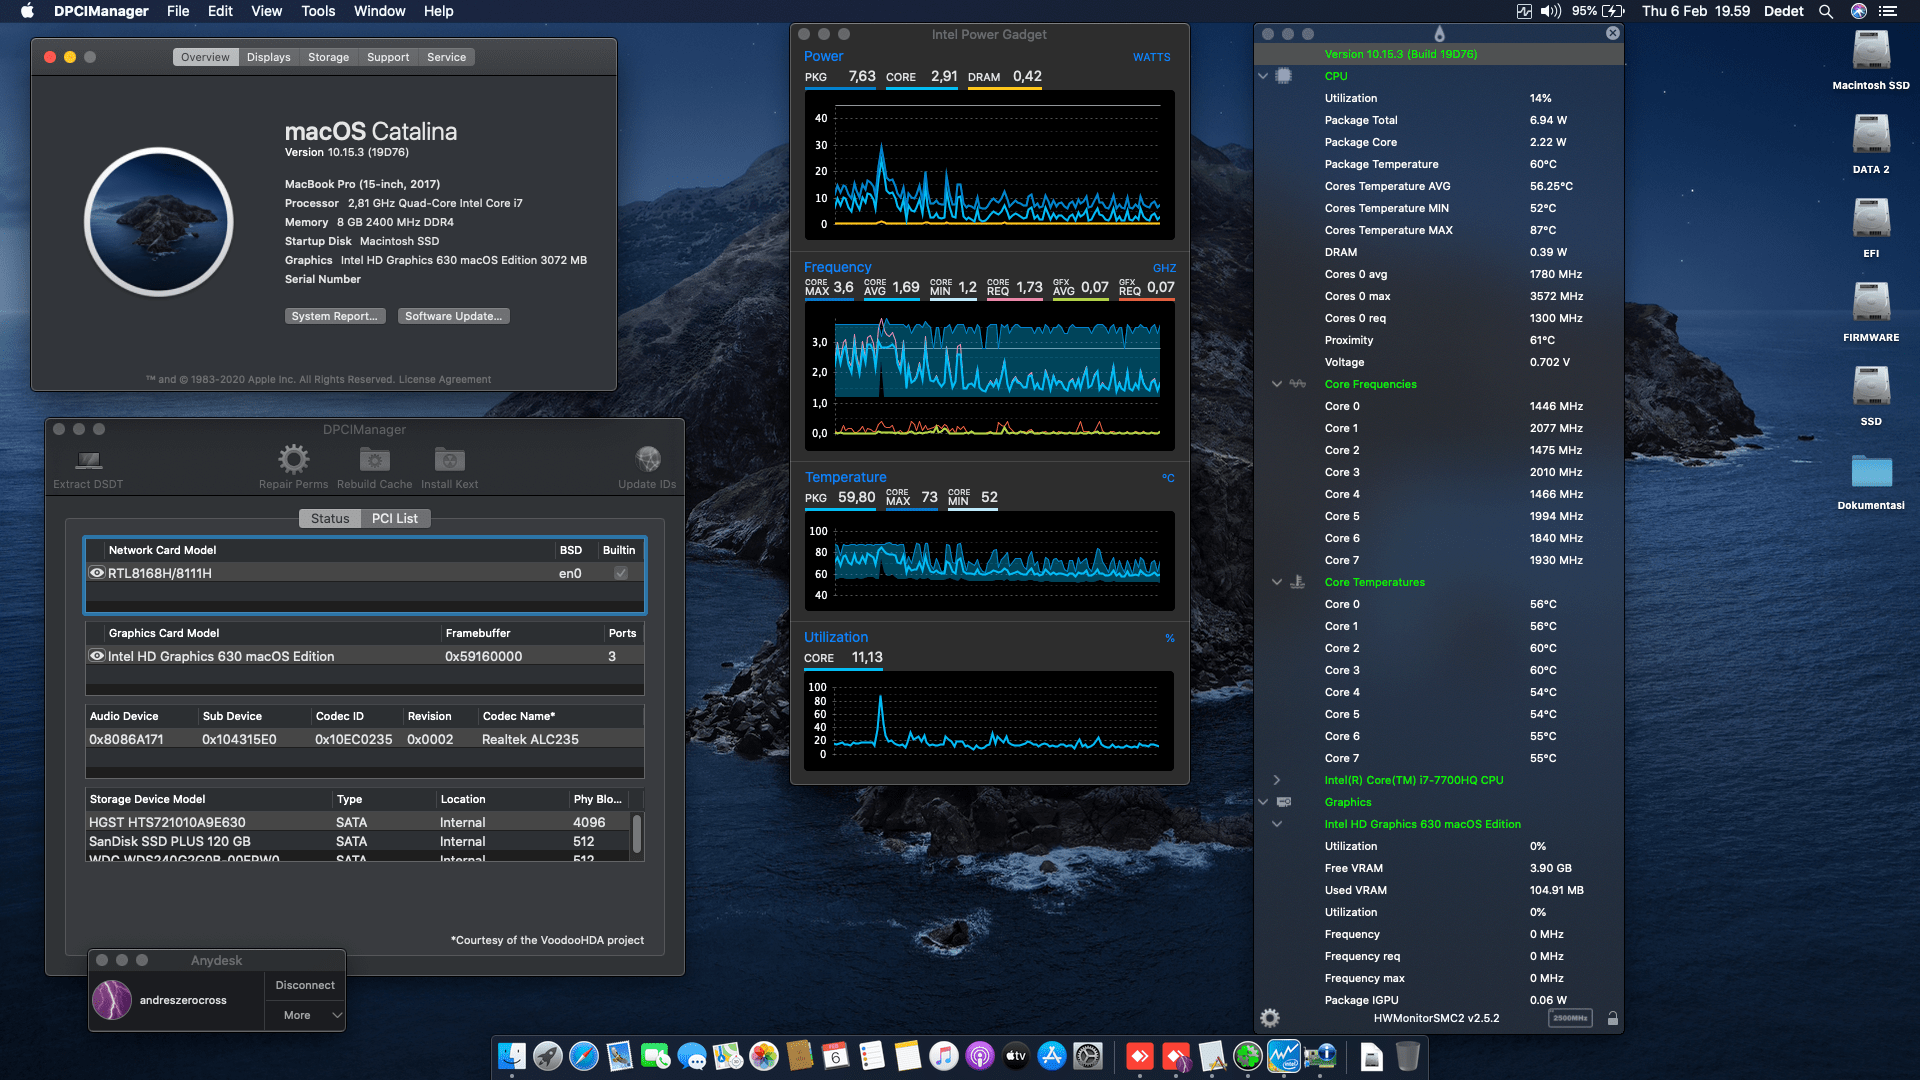Open App Store from the Dock
This screenshot has width=1920, height=1080.
pos(1052,1056)
